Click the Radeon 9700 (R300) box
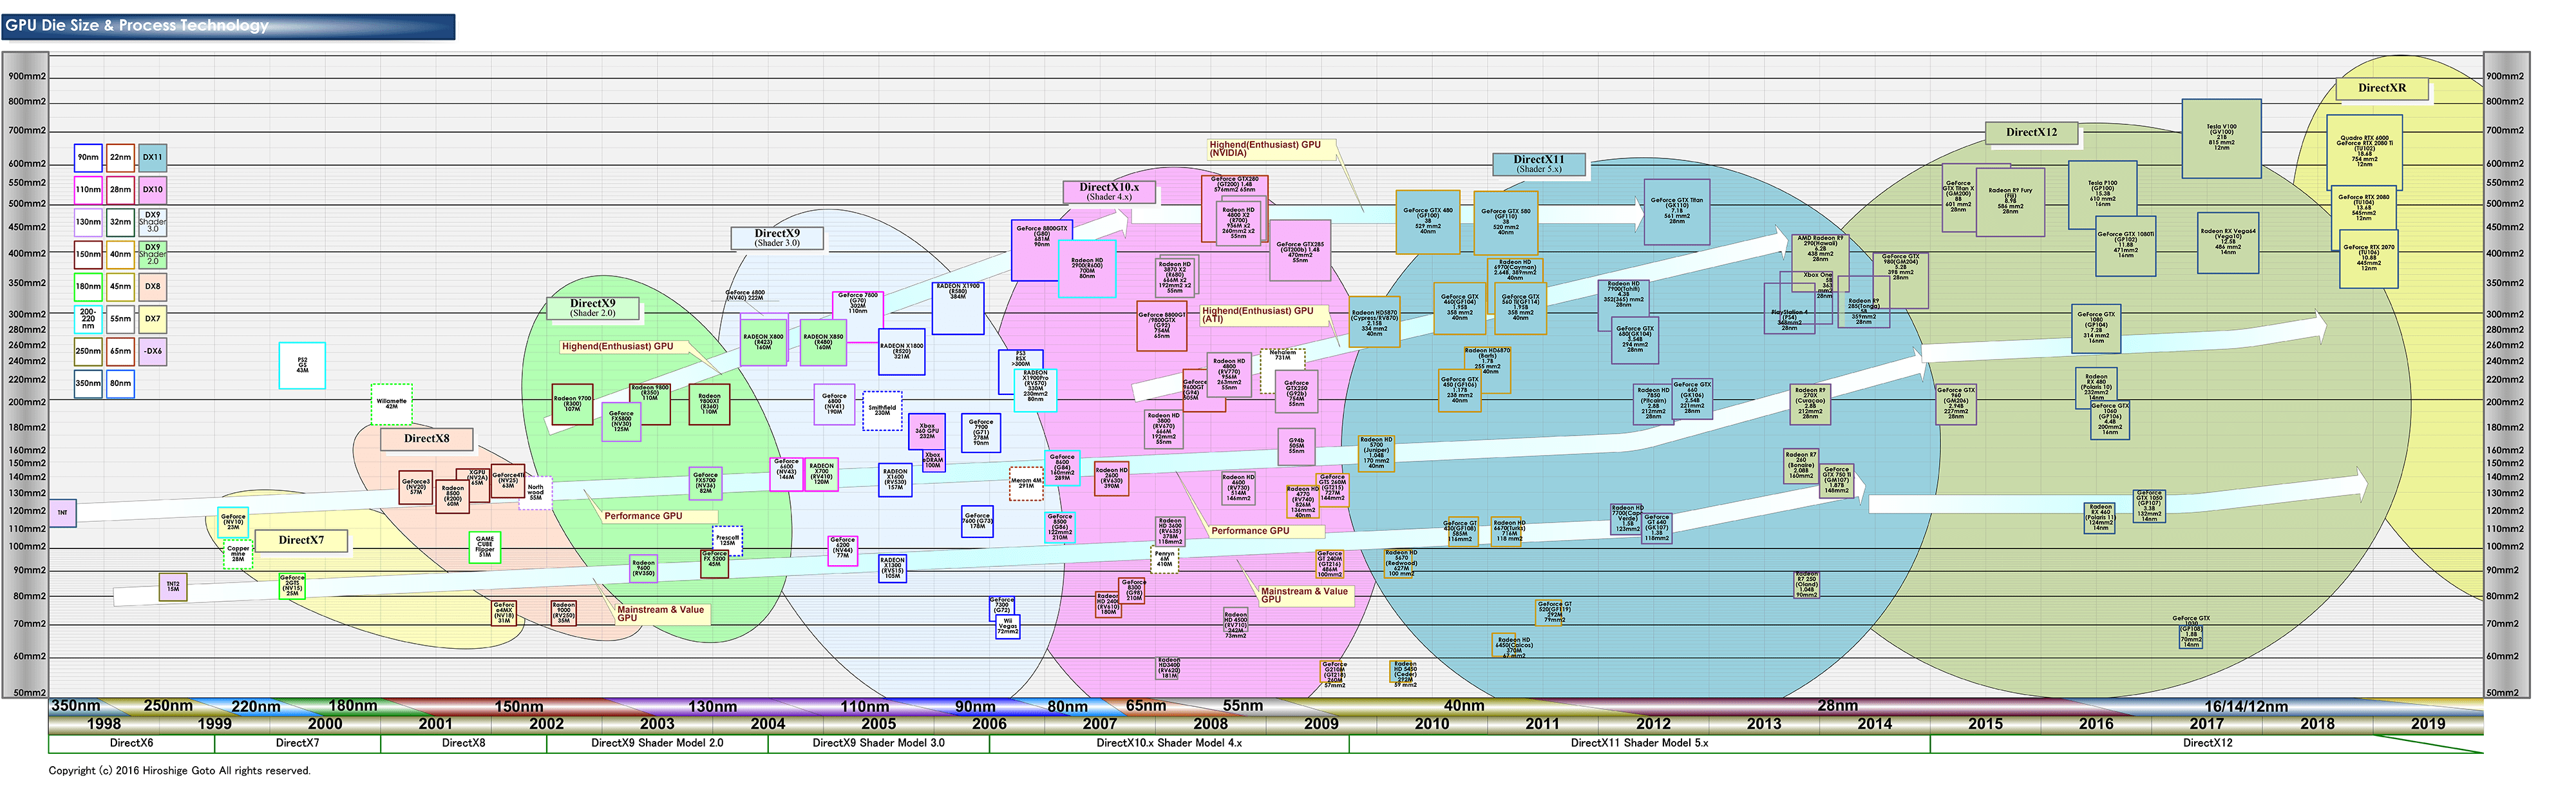This screenshot has height=790, width=2576. (572, 404)
